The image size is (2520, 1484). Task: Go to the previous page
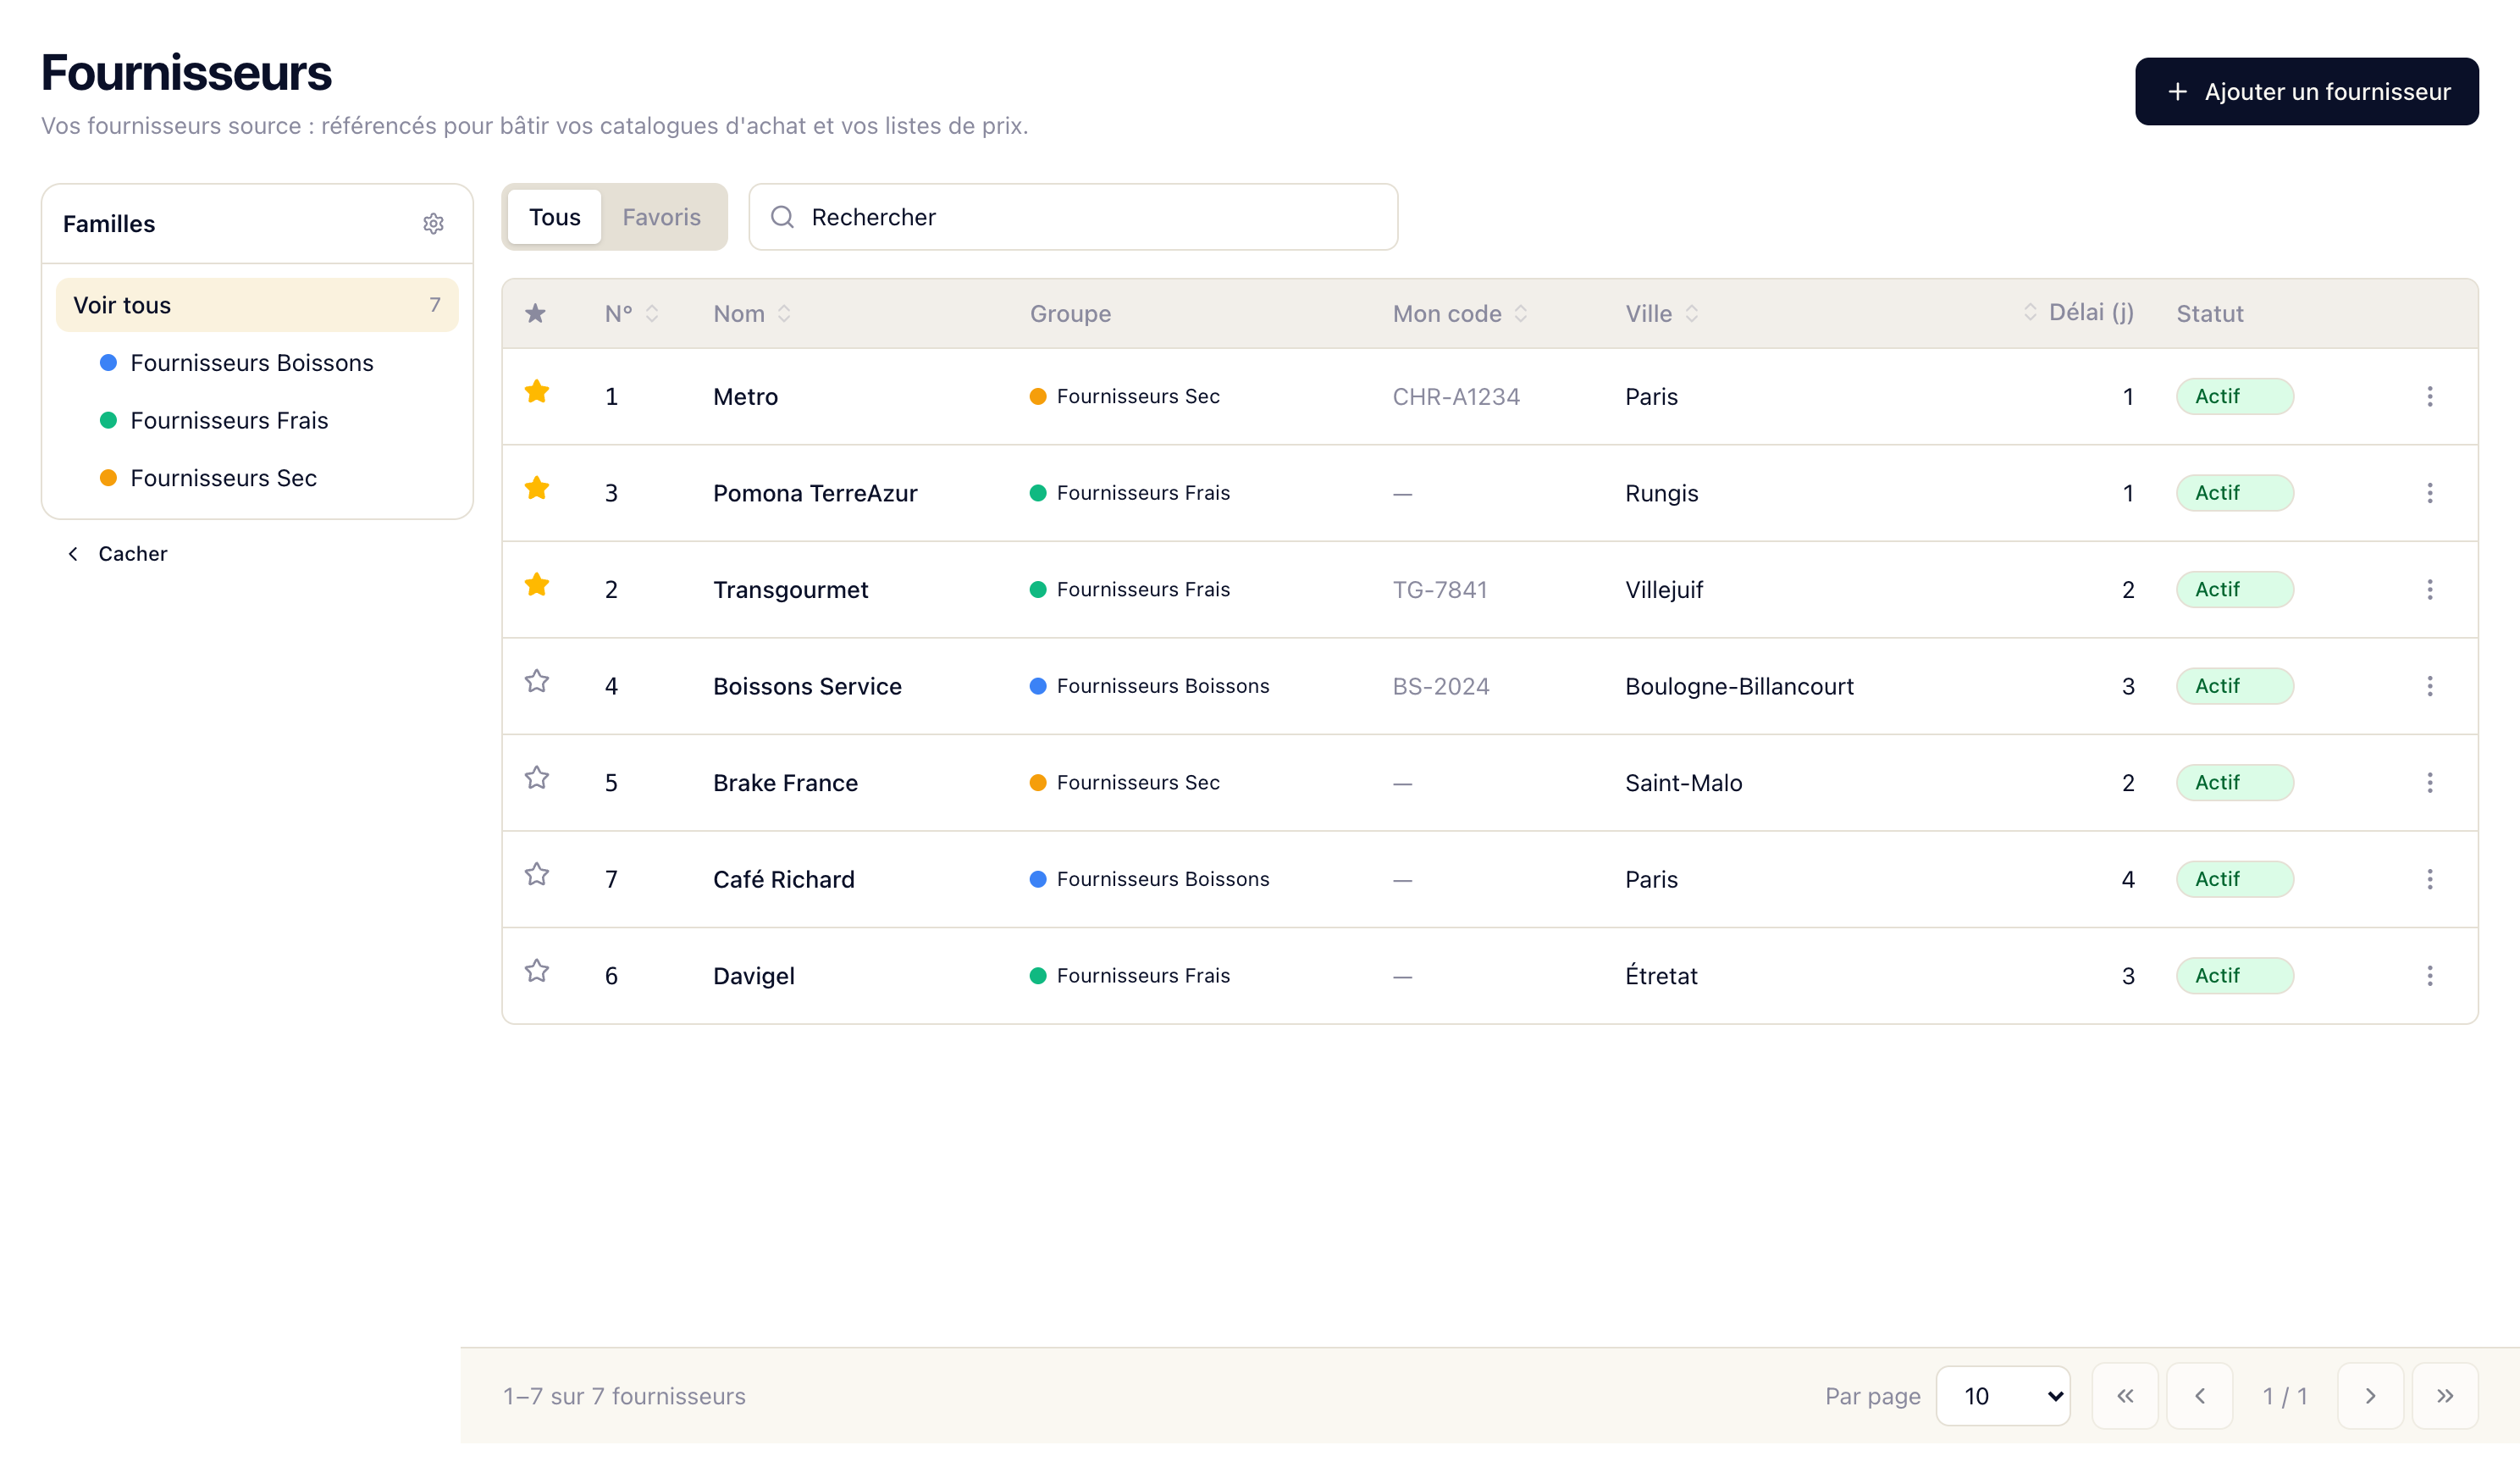[x=2200, y=1396]
